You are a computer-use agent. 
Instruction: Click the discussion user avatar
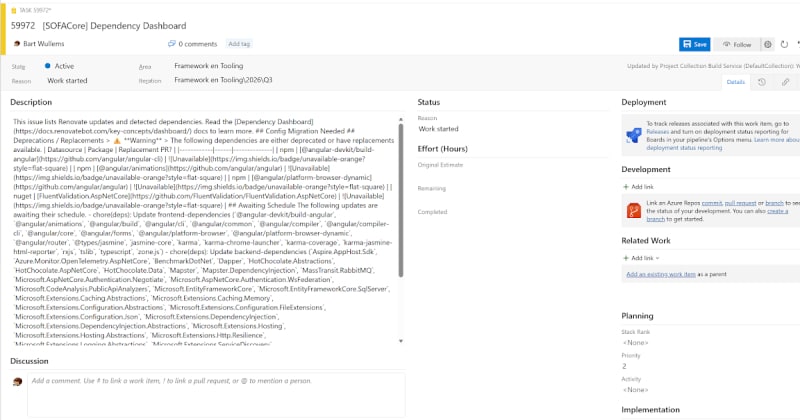coord(17,381)
